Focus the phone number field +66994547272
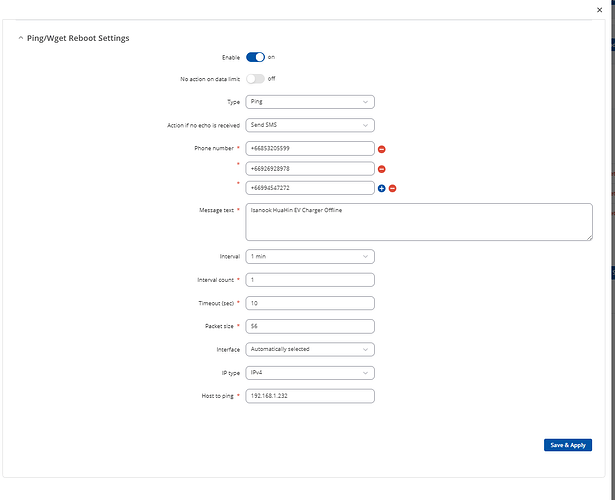Viewport: 615px width, 500px height. click(310, 188)
